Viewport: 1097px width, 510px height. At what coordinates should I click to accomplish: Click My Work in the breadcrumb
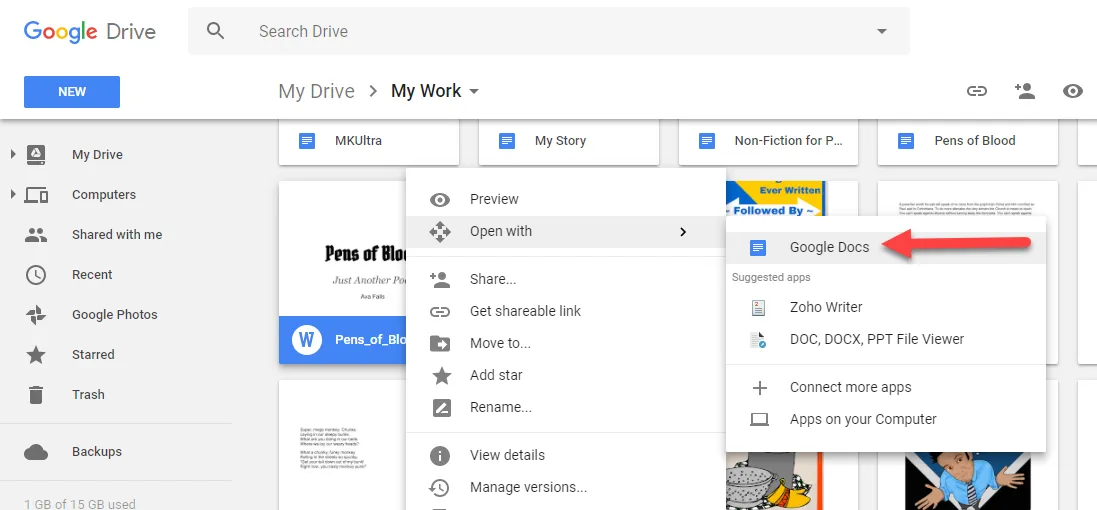click(426, 92)
